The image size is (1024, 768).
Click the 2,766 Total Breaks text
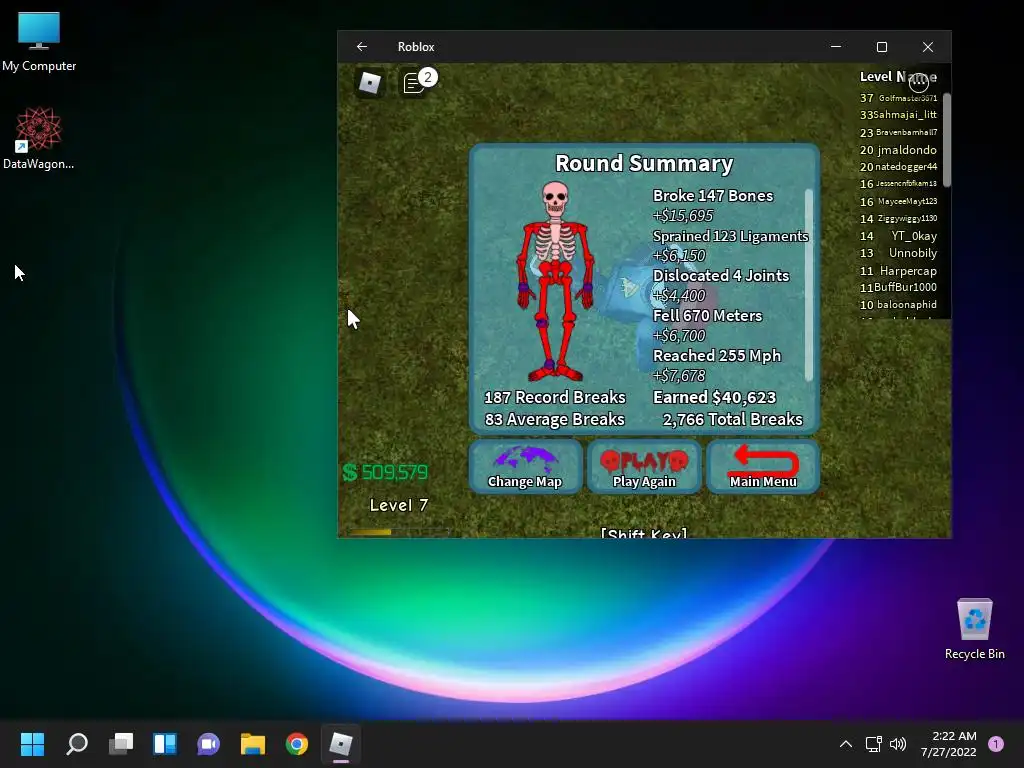coord(732,419)
